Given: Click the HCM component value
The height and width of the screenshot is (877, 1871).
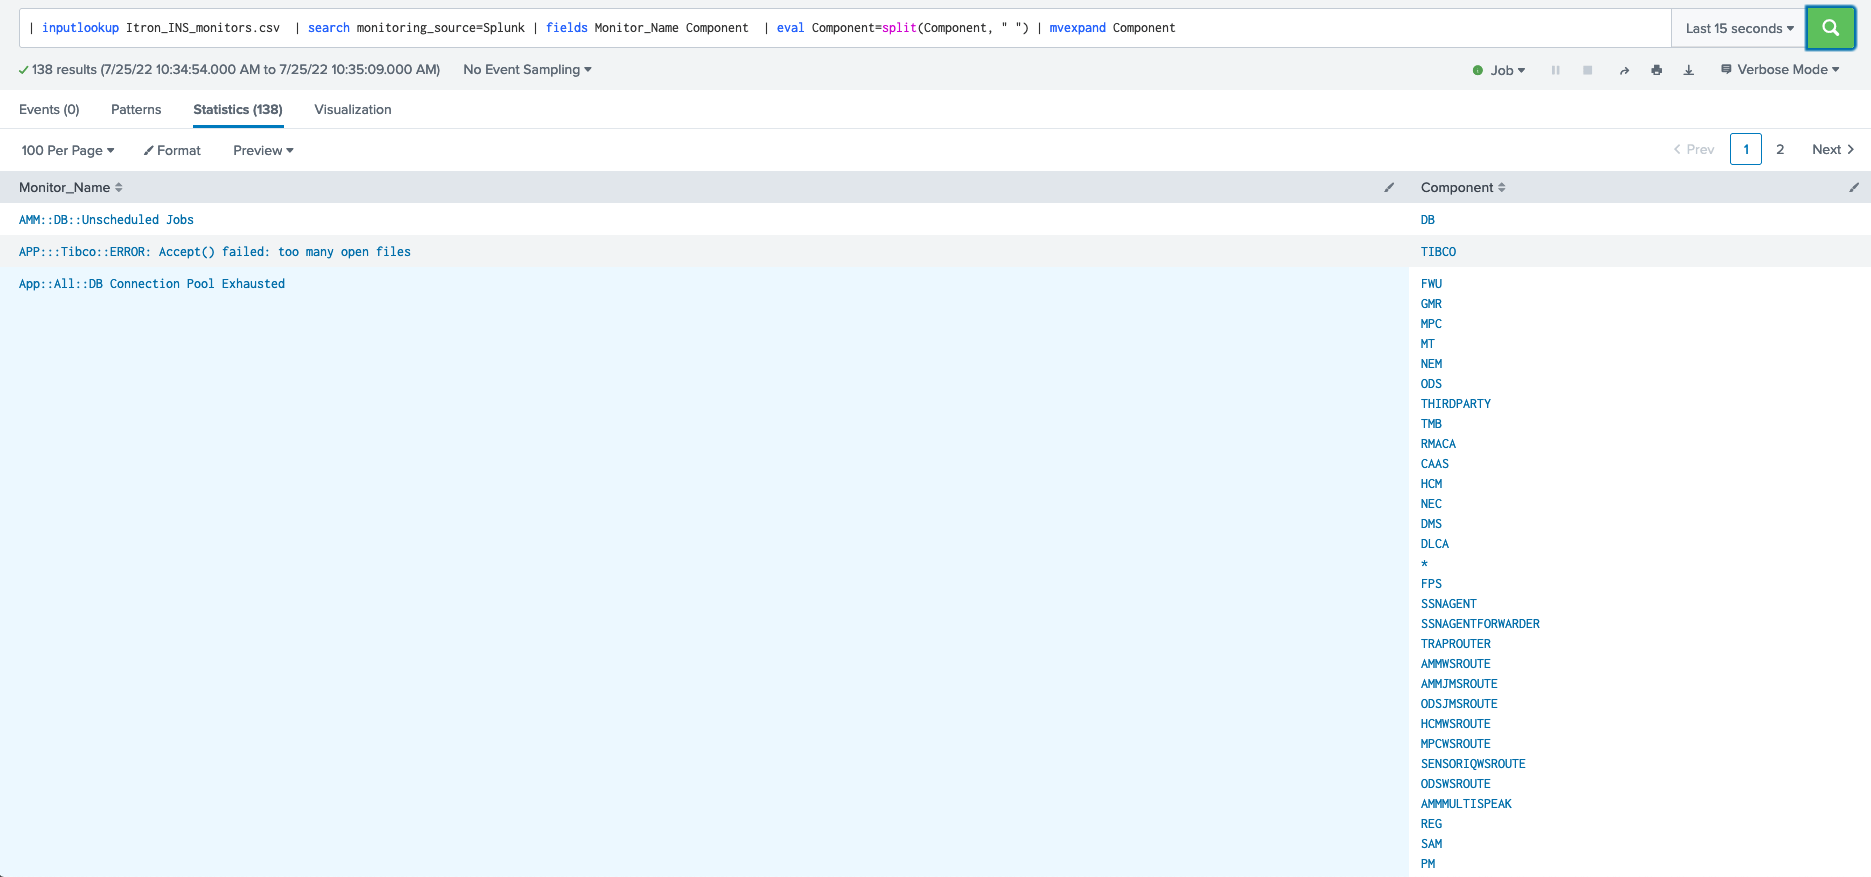Looking at the screenshot, I should pos(1431,483).
